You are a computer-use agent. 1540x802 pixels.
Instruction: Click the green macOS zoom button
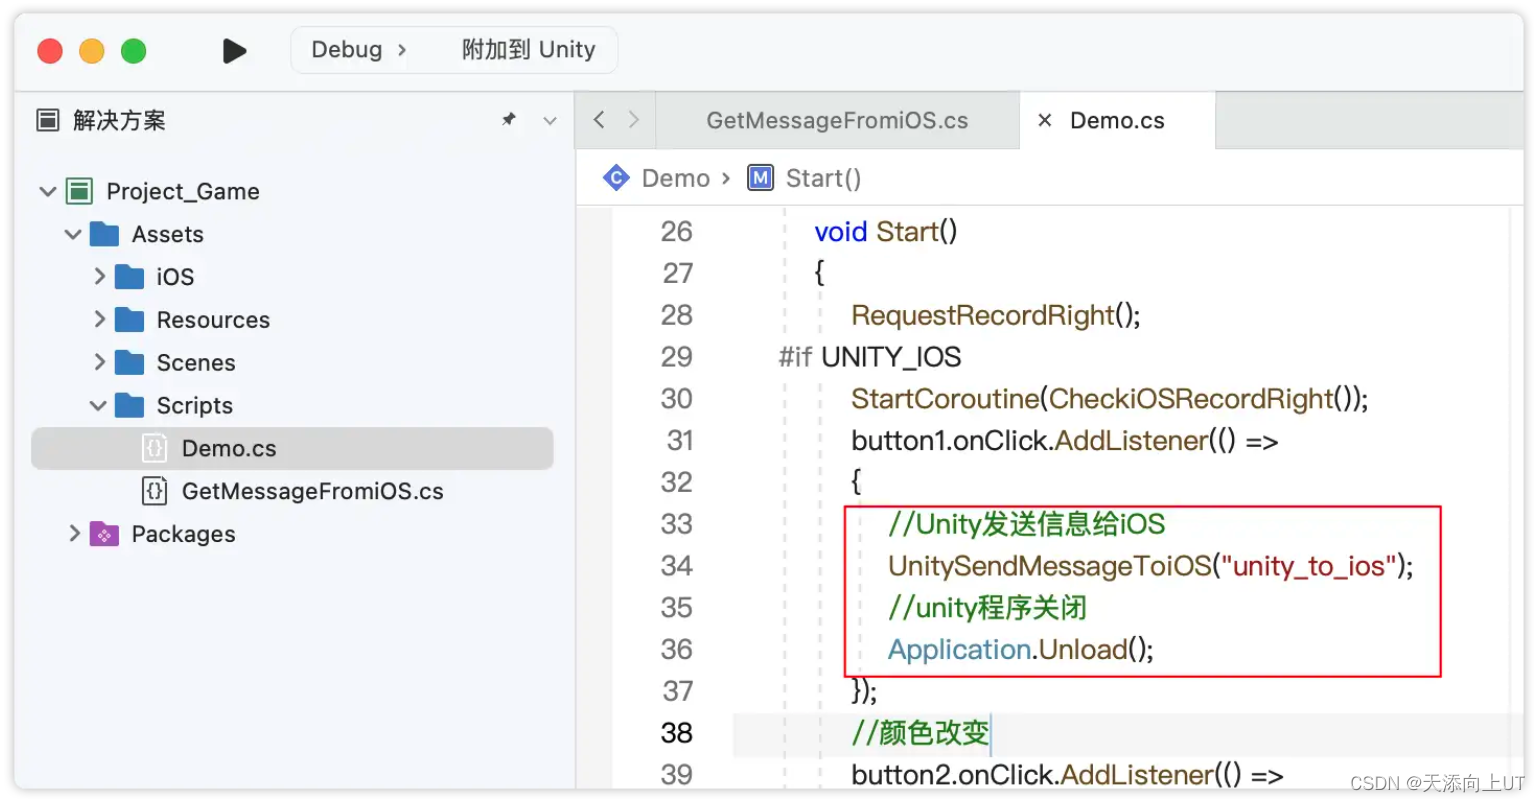click(x=133, y=50)
